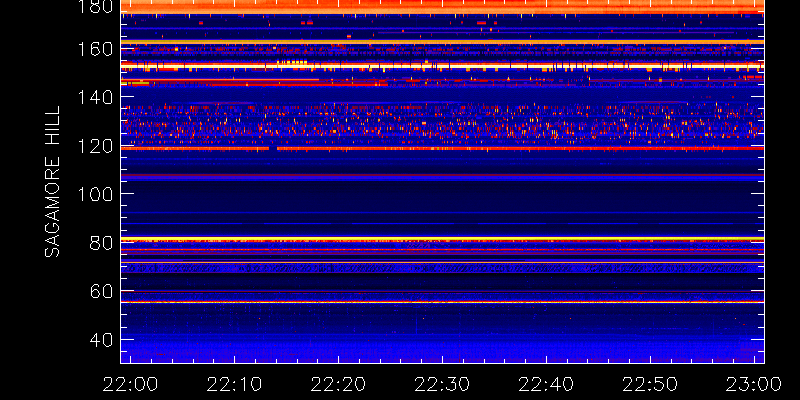Click the 40 frequency axis label
Viewport: 800px width, 400px height.
pos(102,339)
